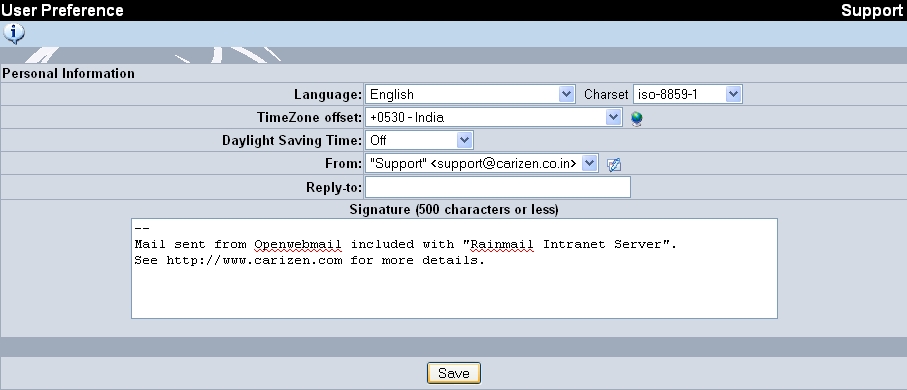Open the Charset dropdown
Screen dimensions: 907x390
687,94
